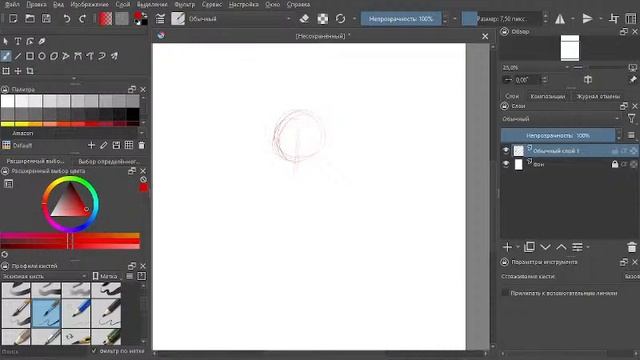Toggle lock on the Фон layer
This screenshot has width=640, height=360.
[x=615, y=164]
